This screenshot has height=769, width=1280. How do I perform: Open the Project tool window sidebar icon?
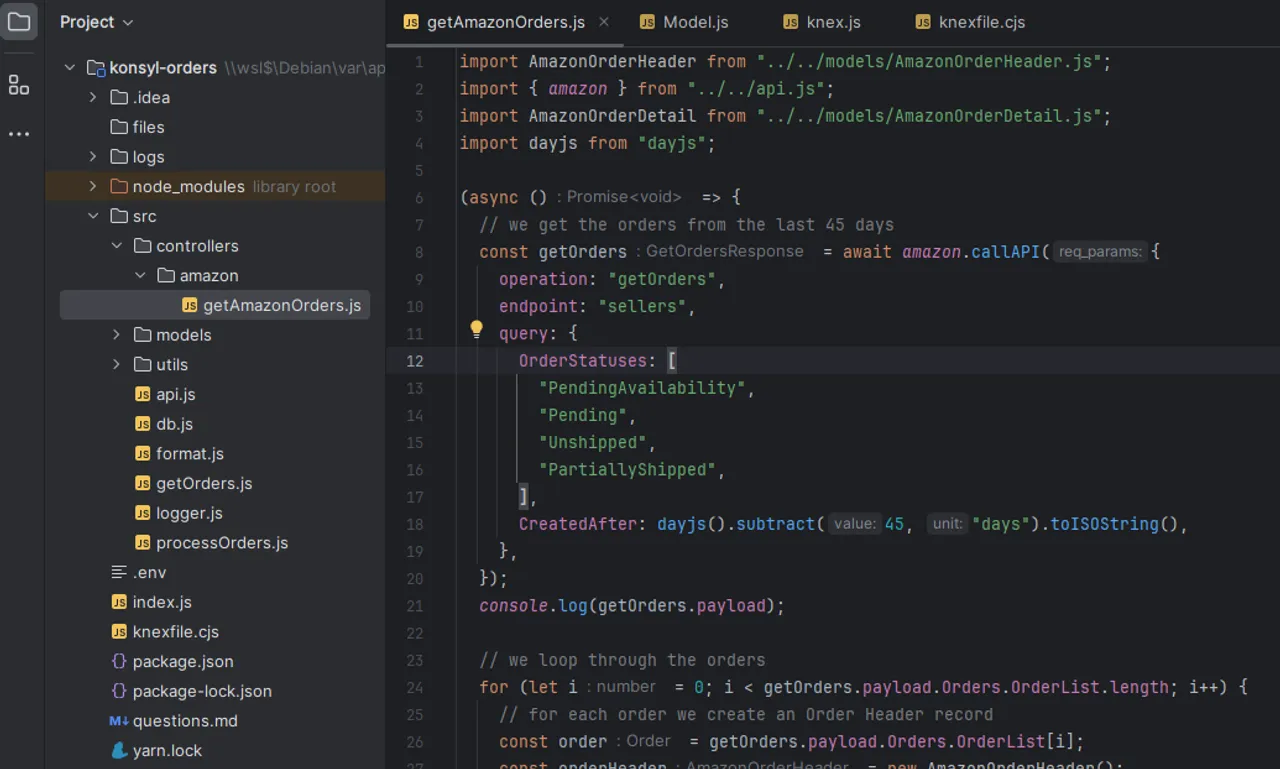[19, 22]
